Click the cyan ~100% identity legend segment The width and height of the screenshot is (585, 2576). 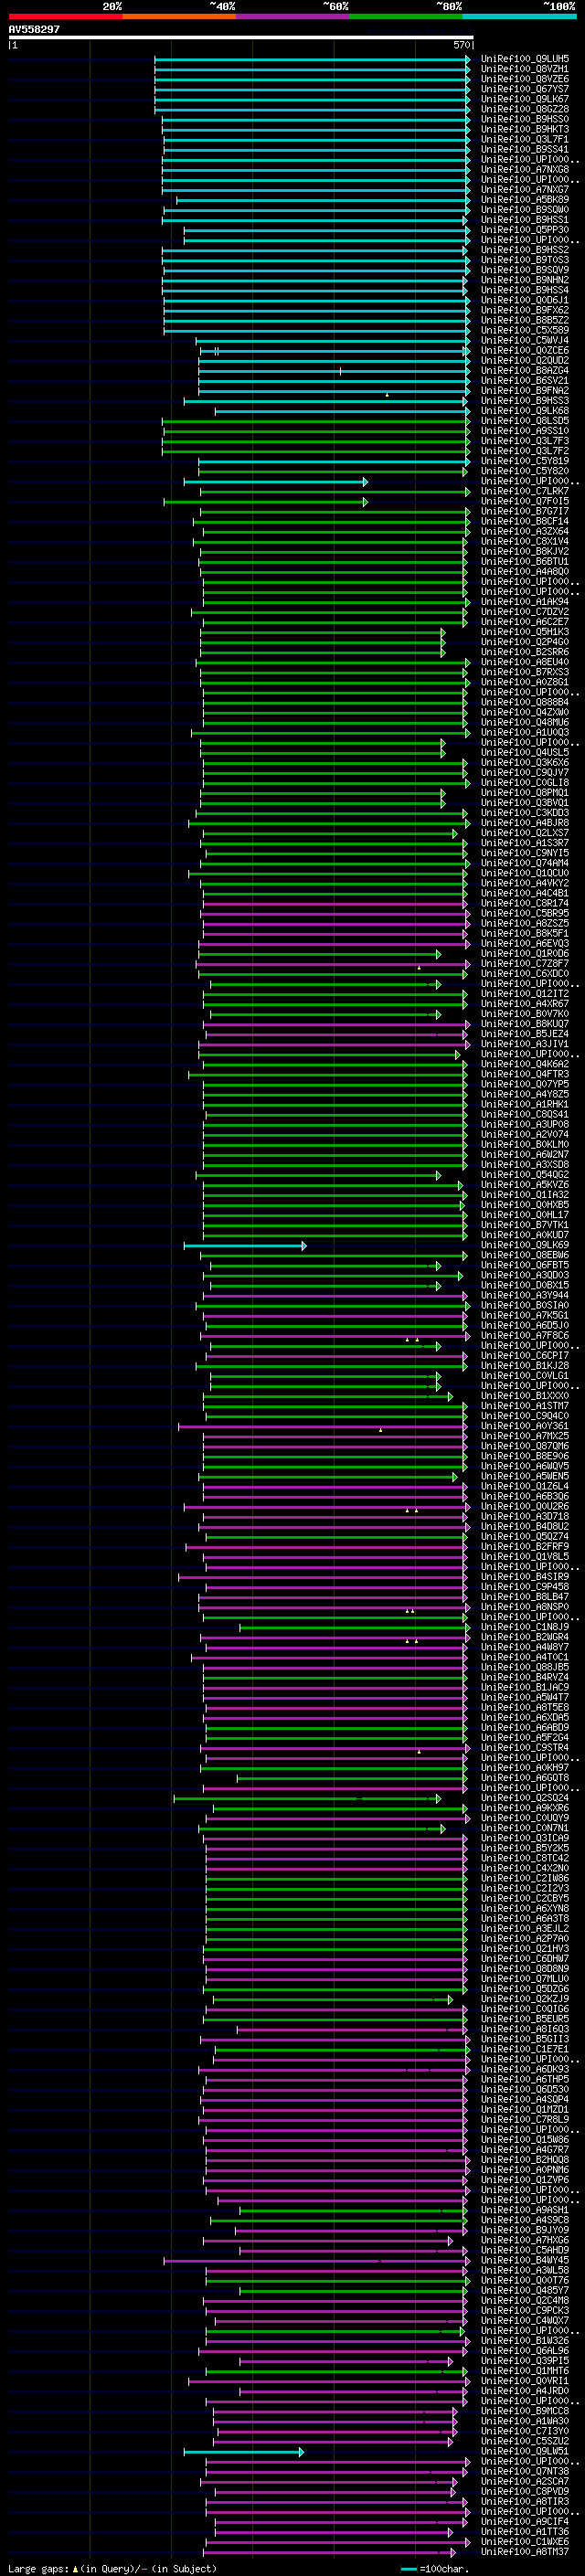(x=518, y=16)
